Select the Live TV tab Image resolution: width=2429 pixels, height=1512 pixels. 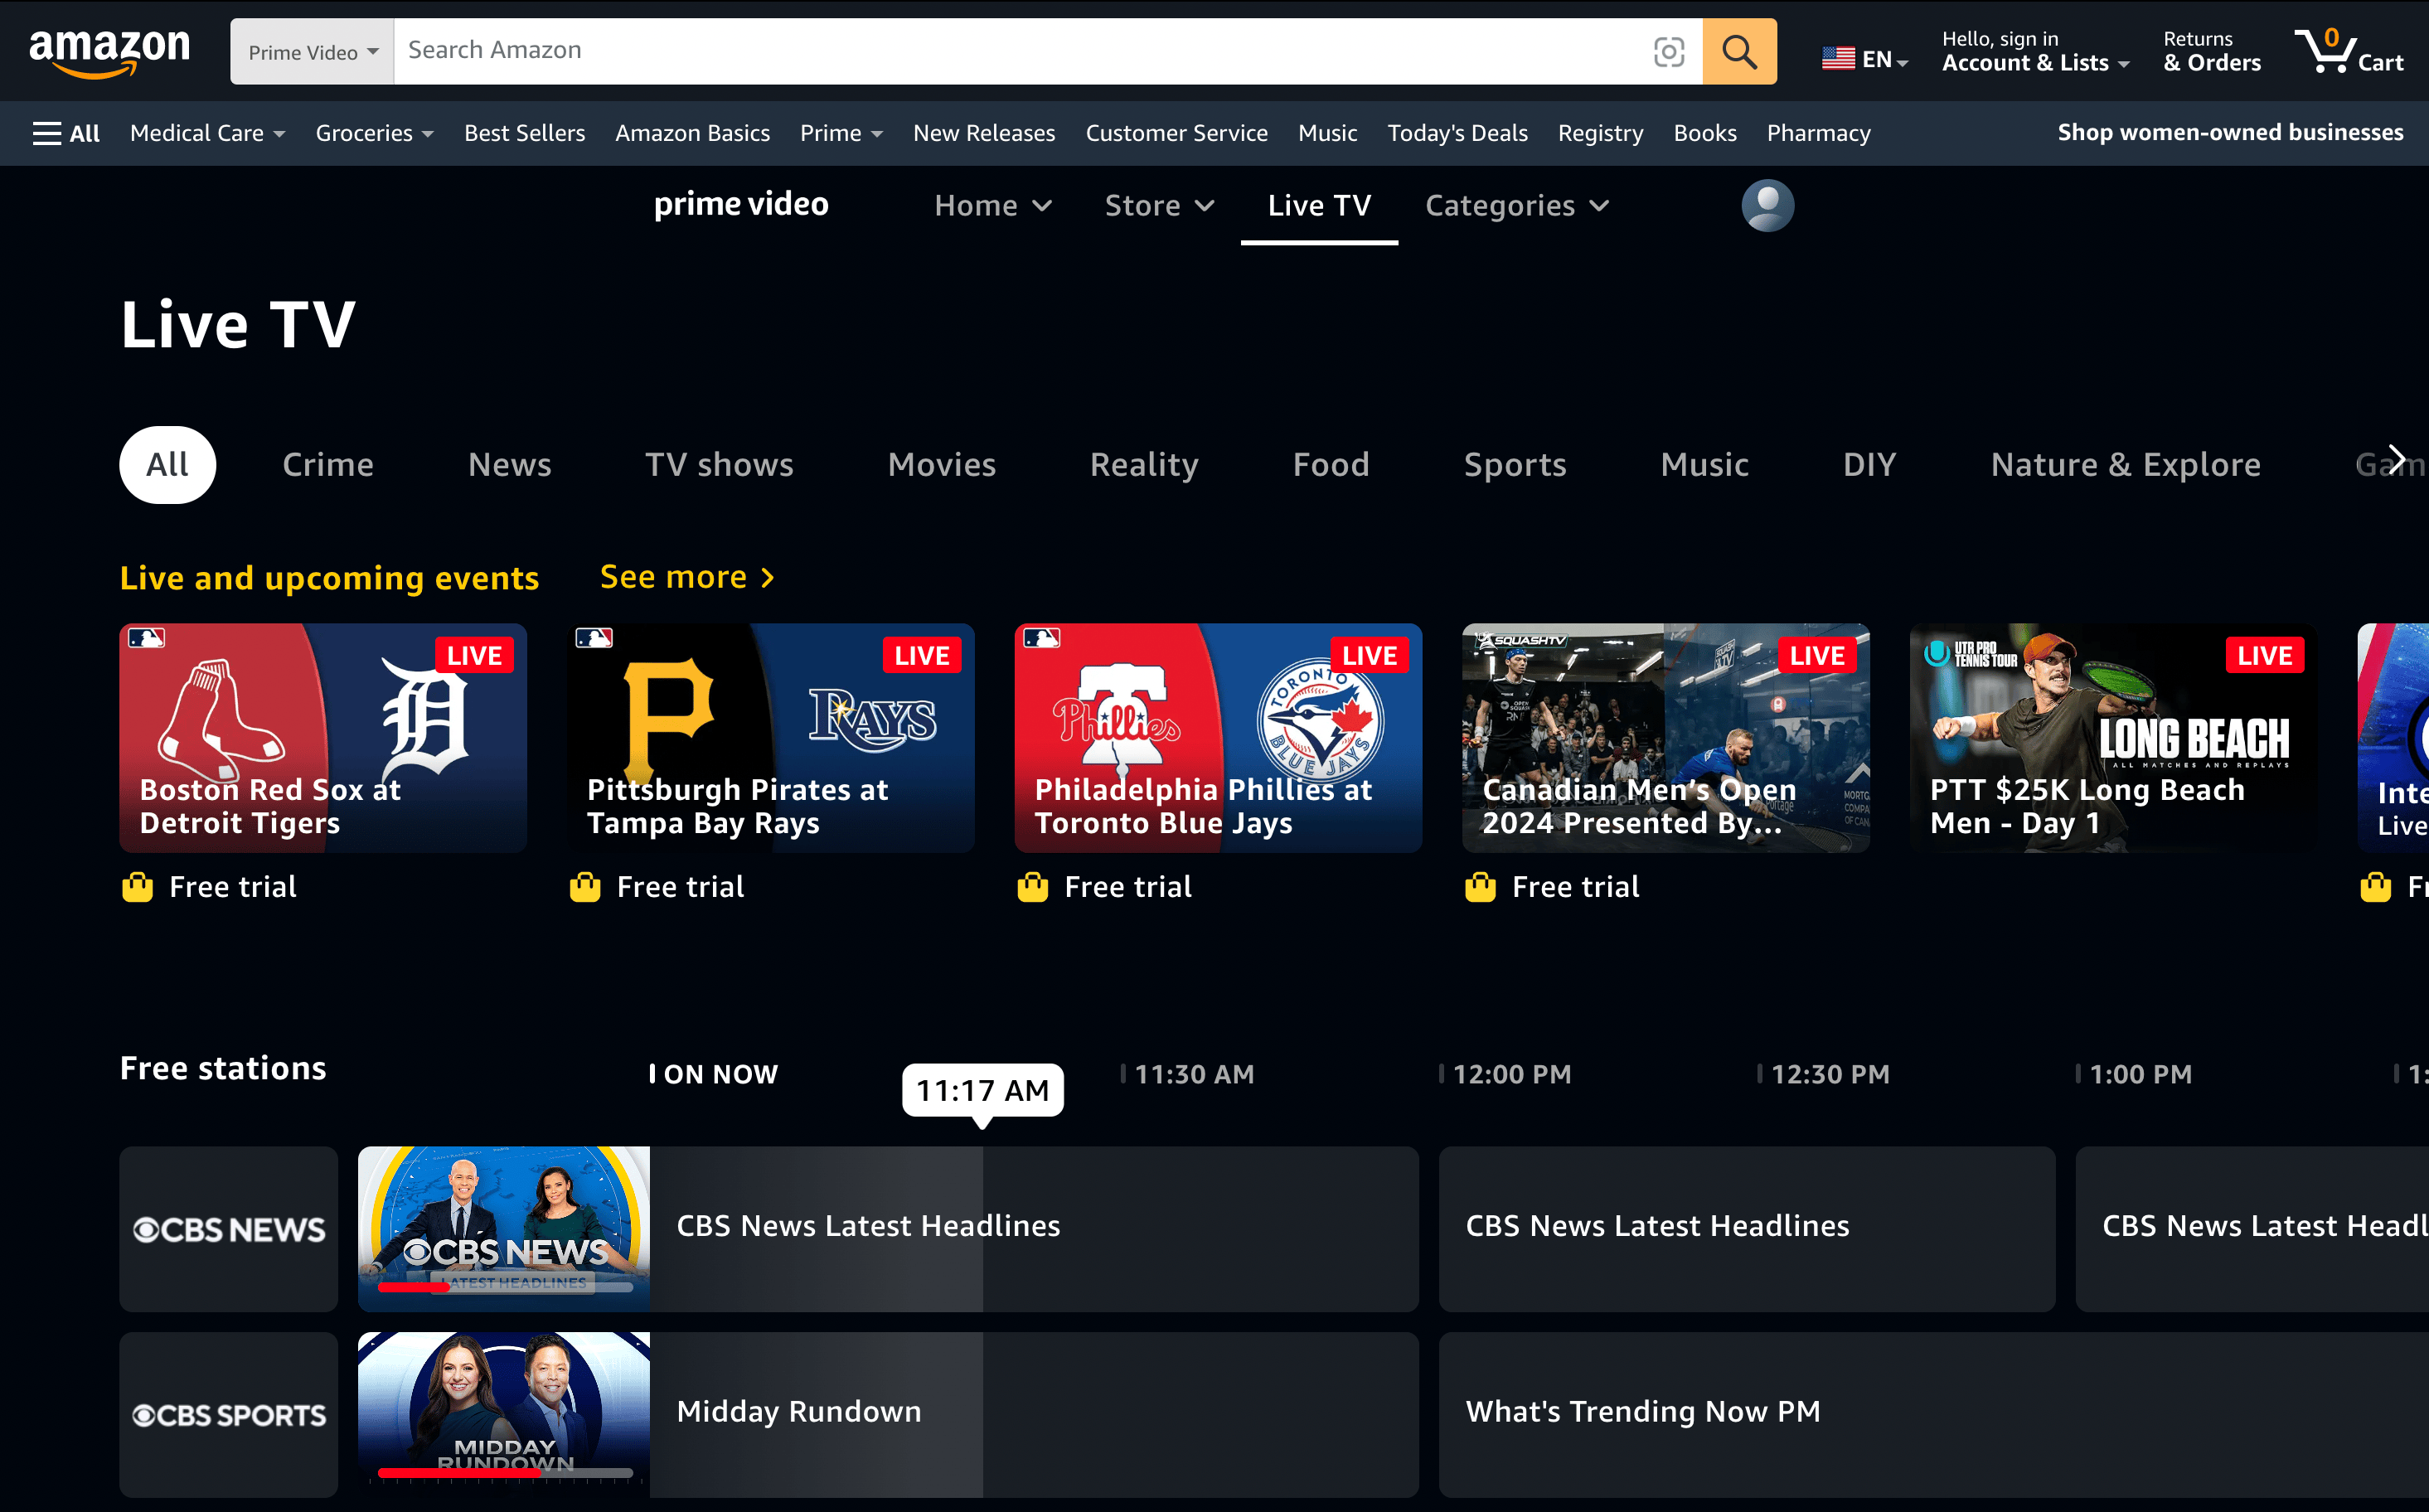pyautogui.click(x=1319, y=205)
